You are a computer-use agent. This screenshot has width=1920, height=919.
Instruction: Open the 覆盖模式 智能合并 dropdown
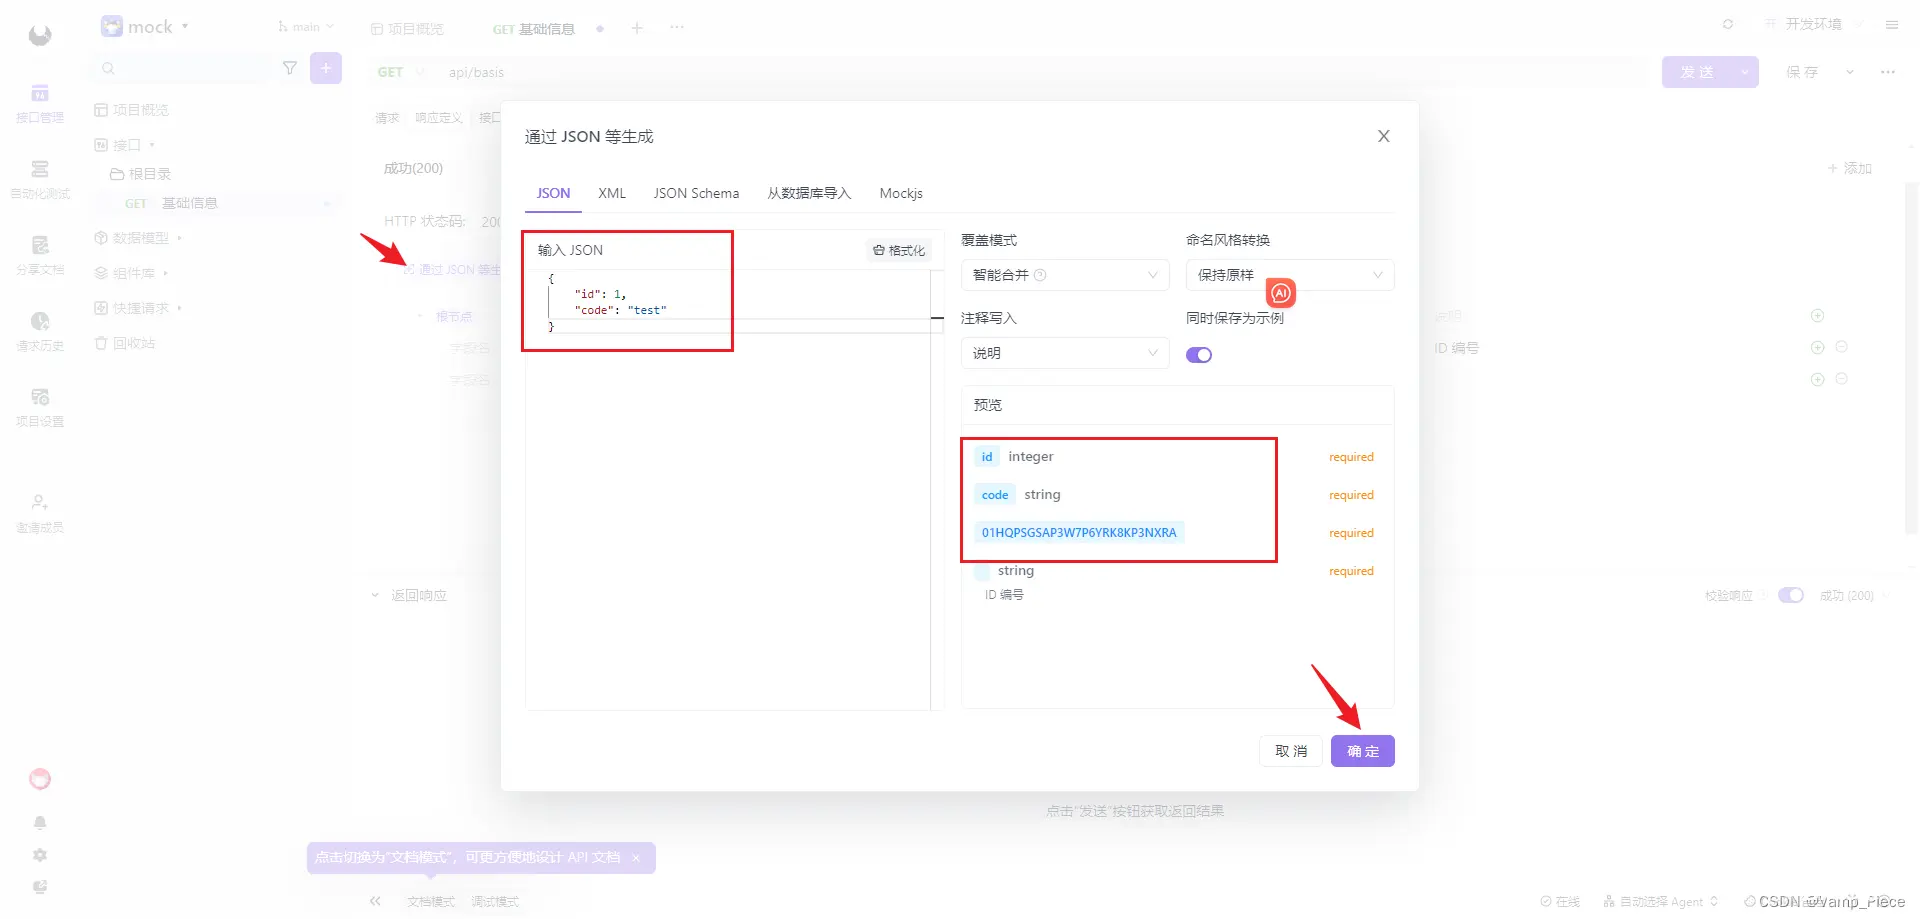1065,275
